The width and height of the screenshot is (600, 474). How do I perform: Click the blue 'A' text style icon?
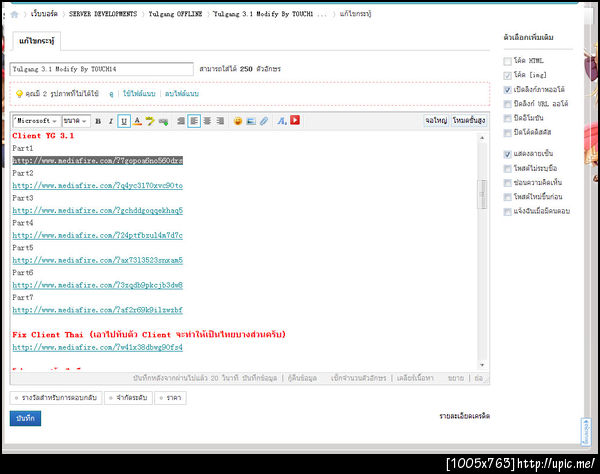[x=282, y=121]
